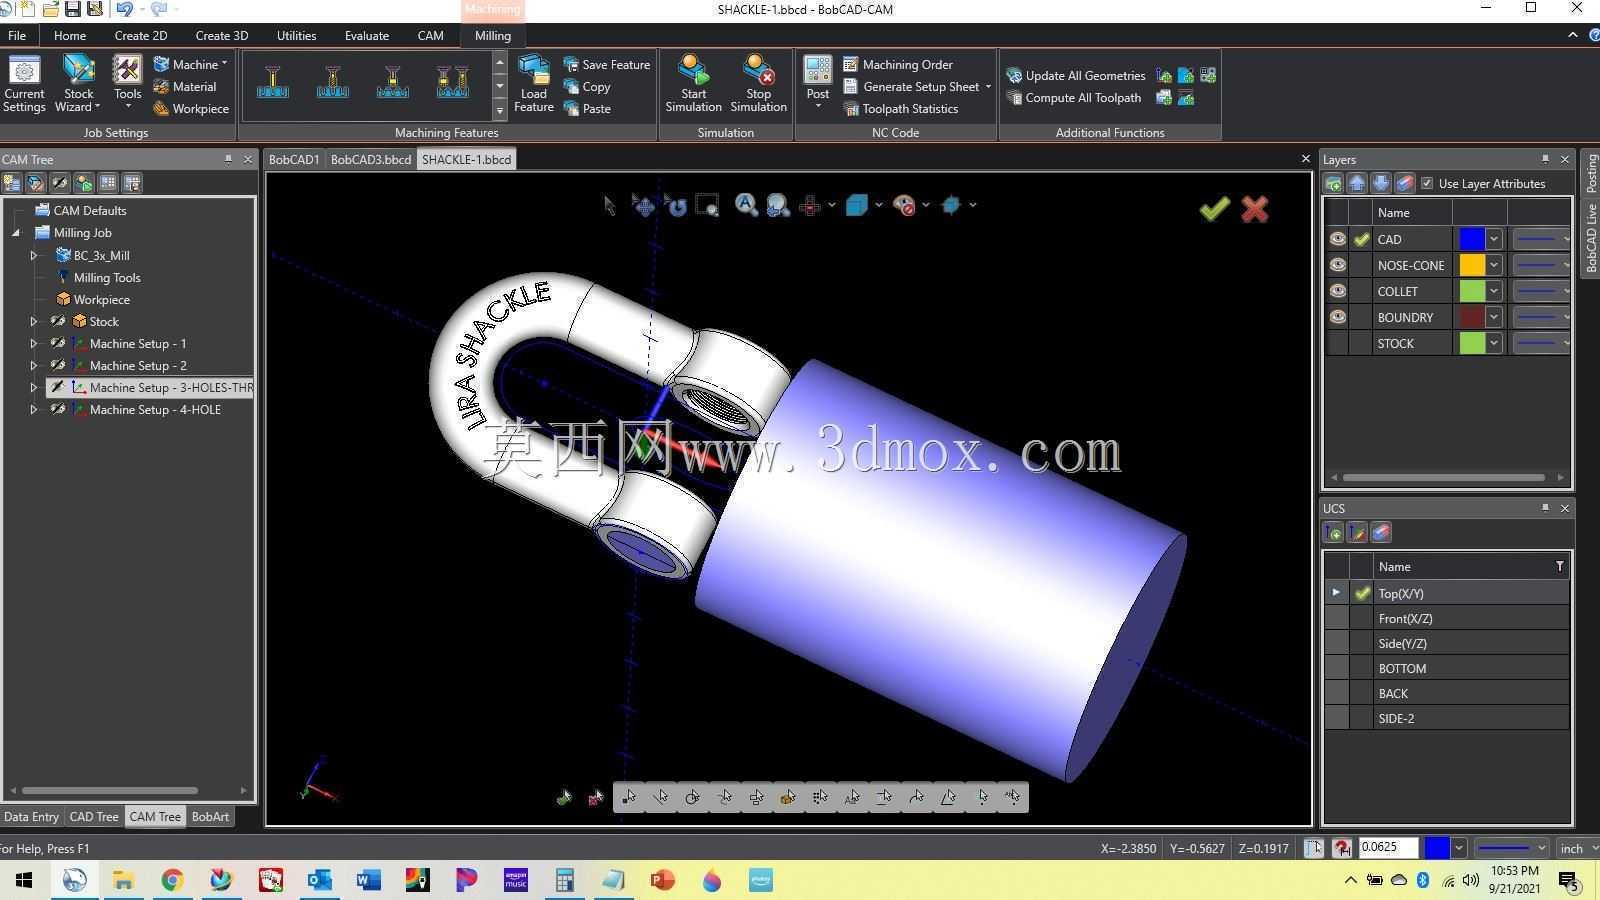Open Toolpath Statistics
Viewport: 1600px width, 900px height.
(x=901, y=109)
